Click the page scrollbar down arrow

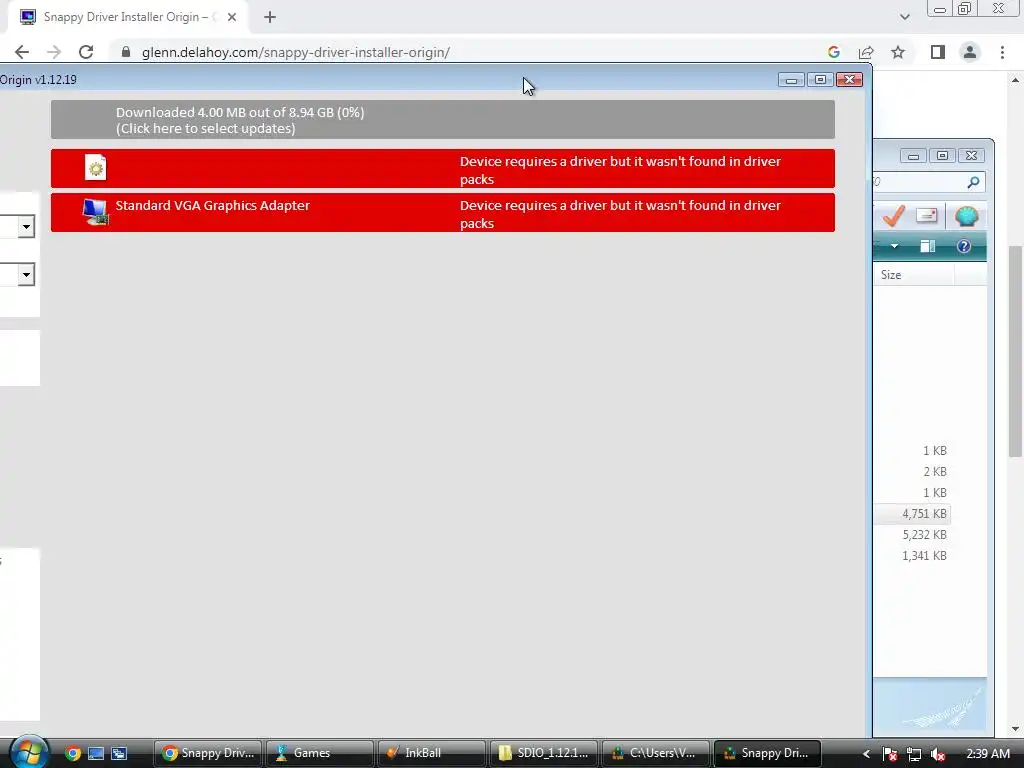point(1015,729)
